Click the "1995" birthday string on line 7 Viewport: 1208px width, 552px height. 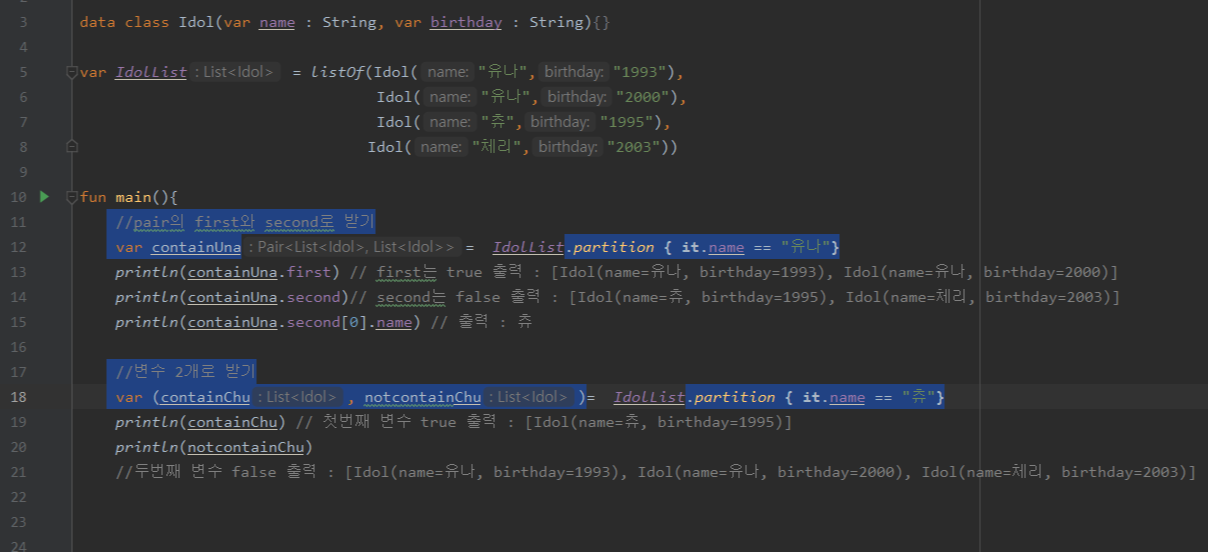628,122
